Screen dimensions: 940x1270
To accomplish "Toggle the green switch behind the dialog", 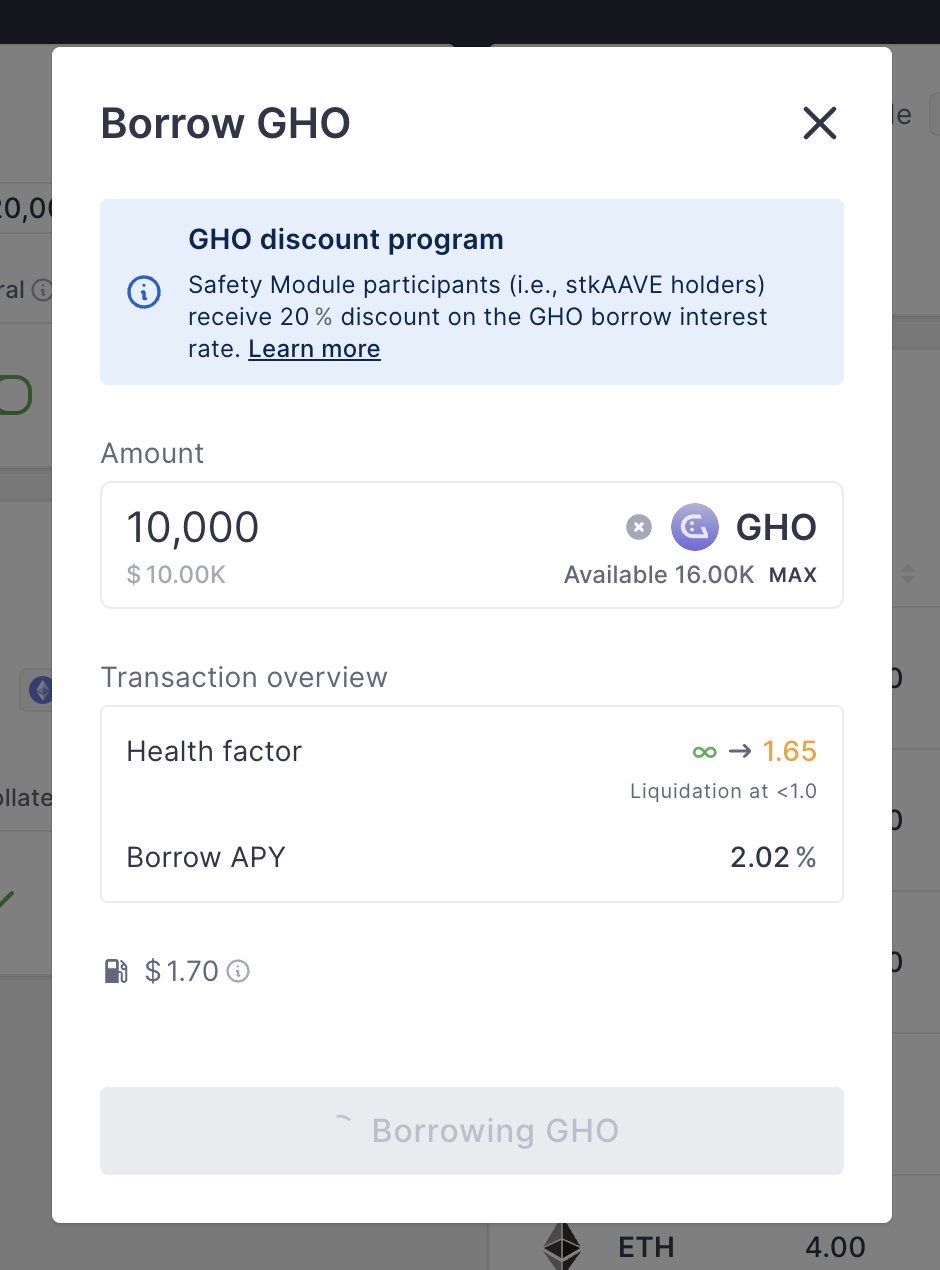I will [16, 395].
